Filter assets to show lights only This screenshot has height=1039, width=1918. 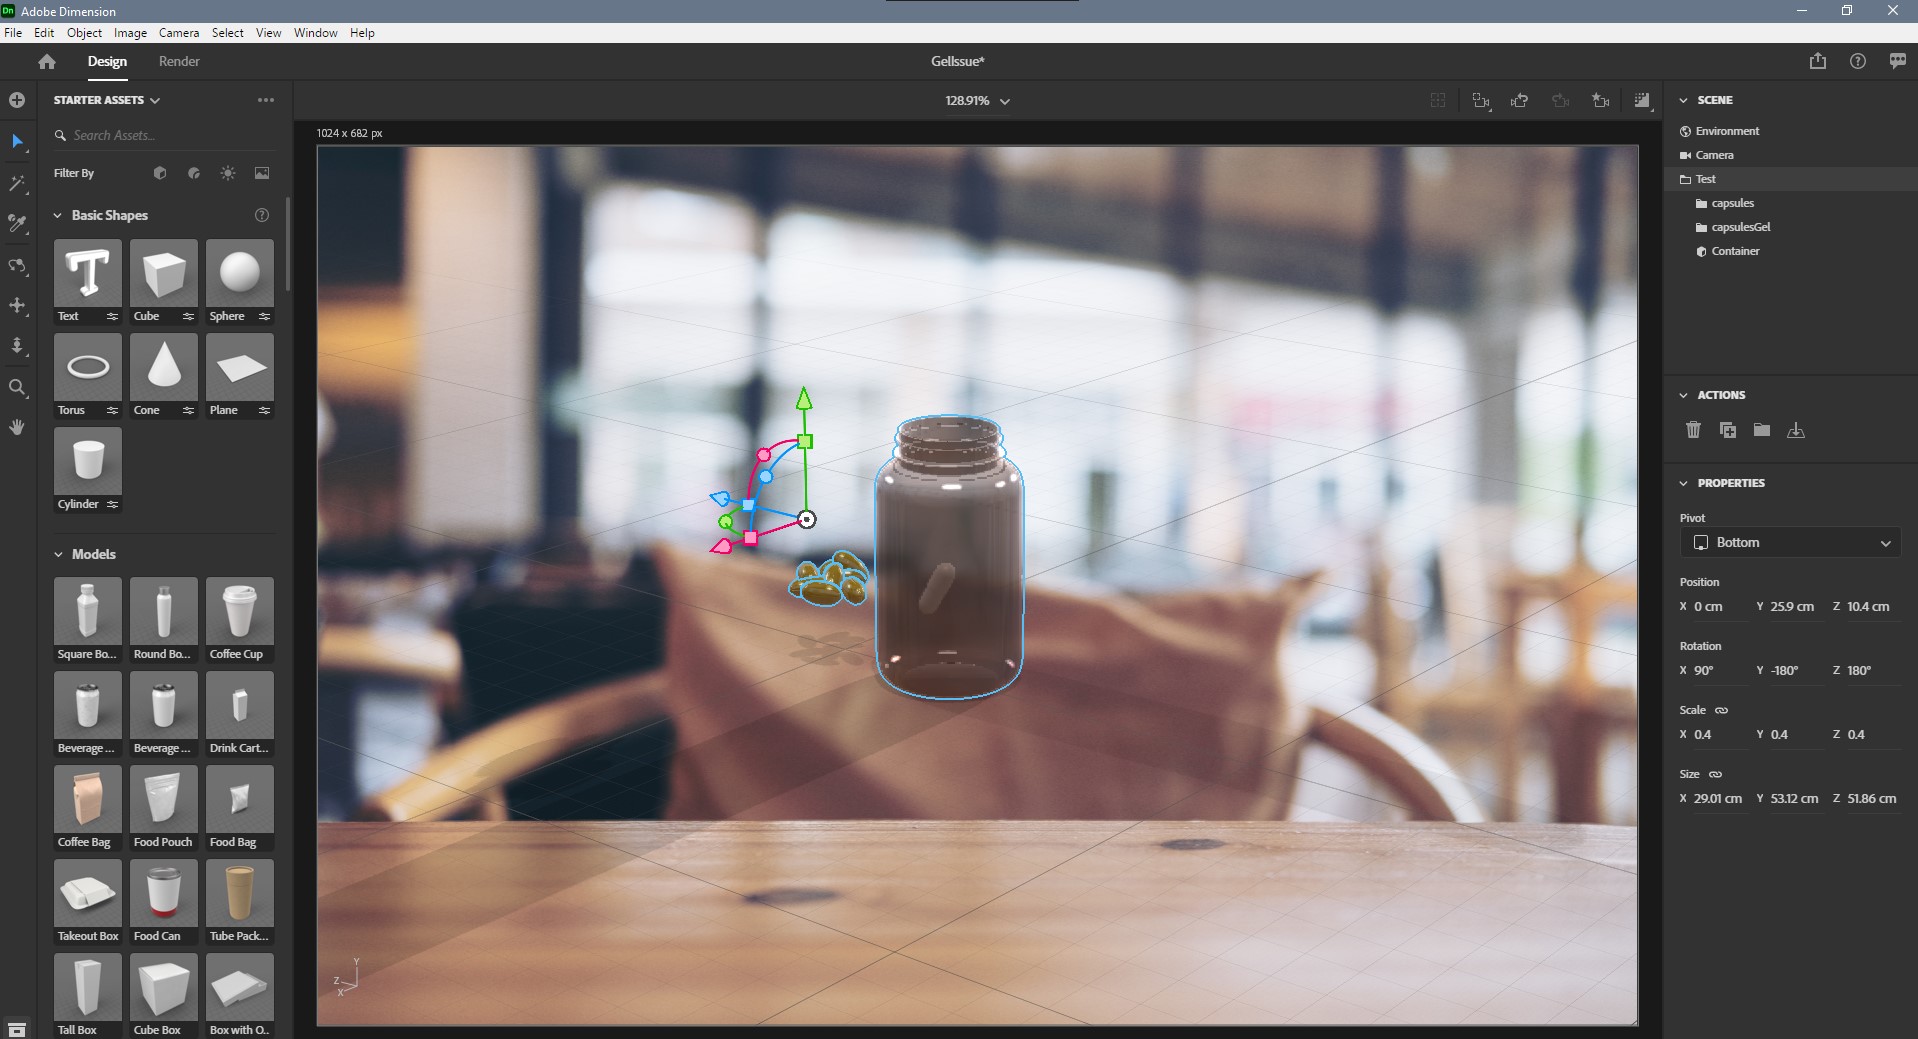[x=227, y=172]
